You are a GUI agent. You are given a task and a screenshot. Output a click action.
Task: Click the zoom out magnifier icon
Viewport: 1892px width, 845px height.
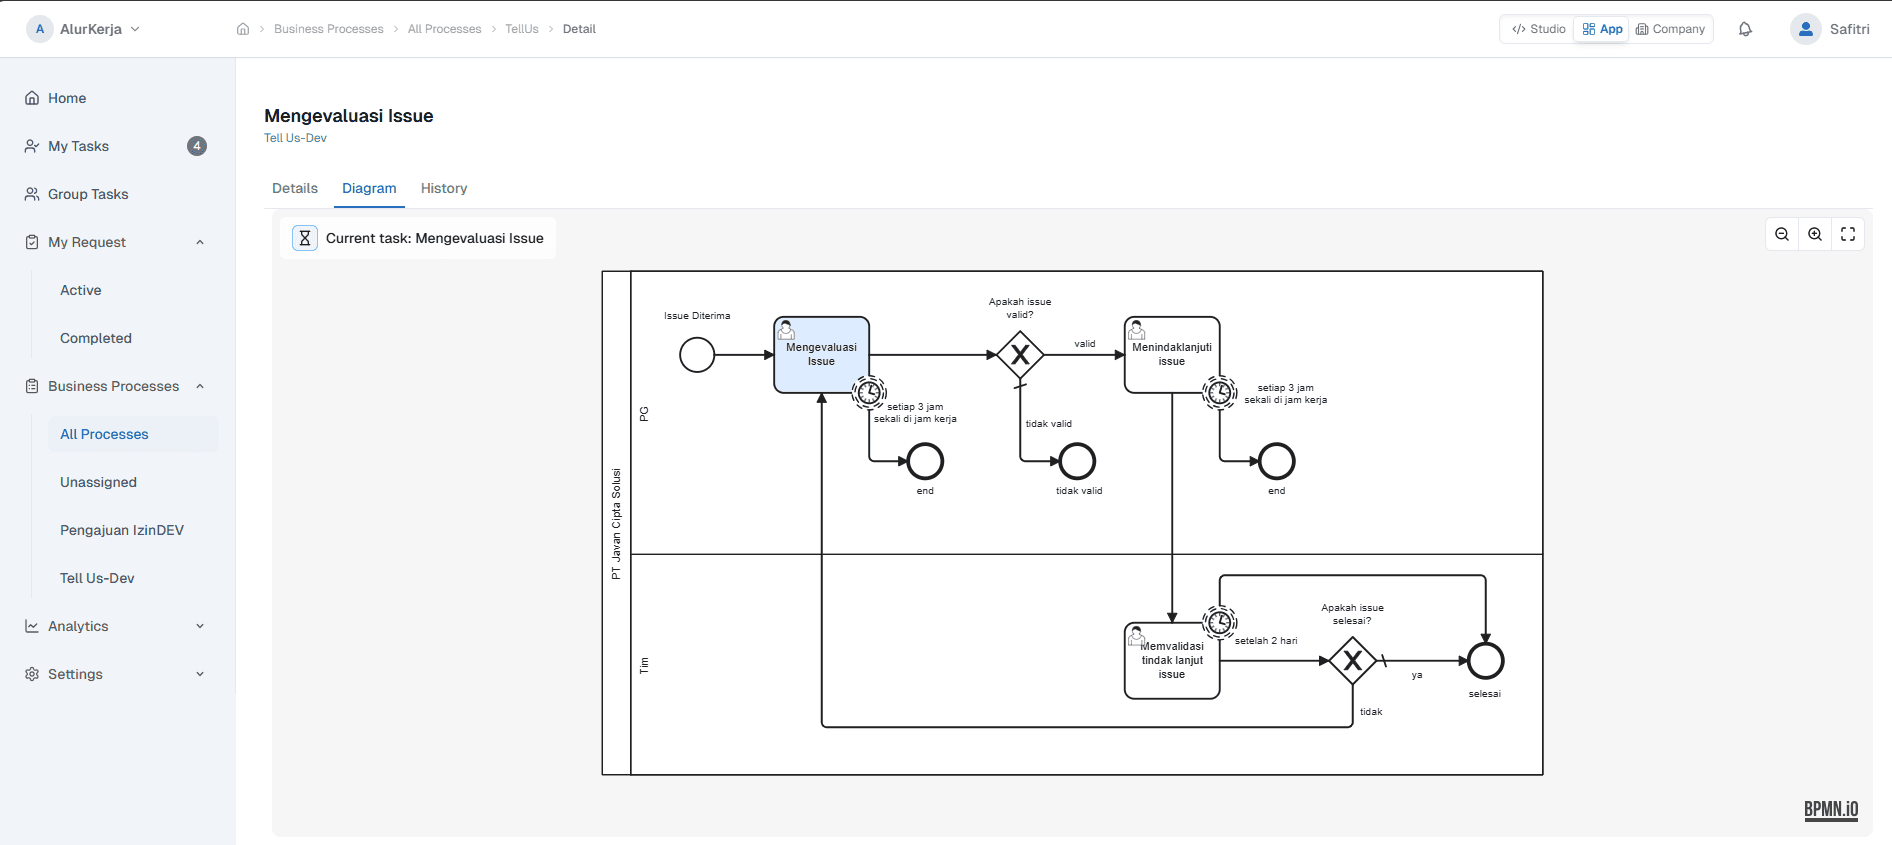1782,234
